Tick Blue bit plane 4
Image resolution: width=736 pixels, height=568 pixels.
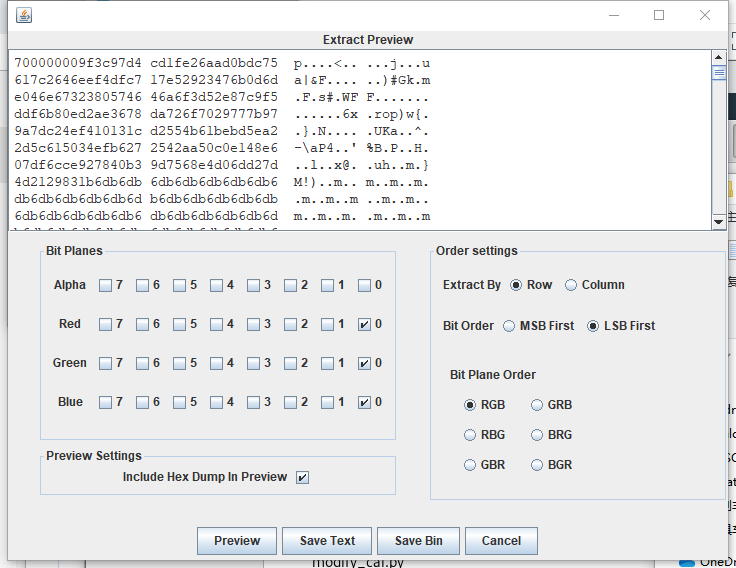coord(216,402)
